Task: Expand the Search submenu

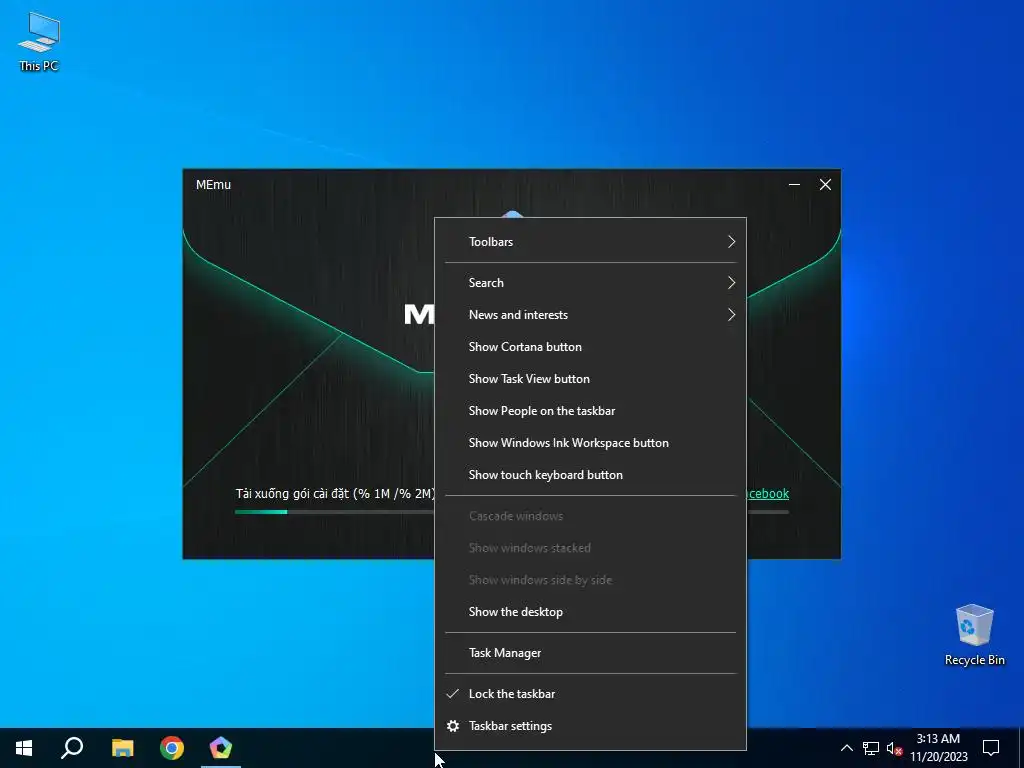Action: [590, 283]
